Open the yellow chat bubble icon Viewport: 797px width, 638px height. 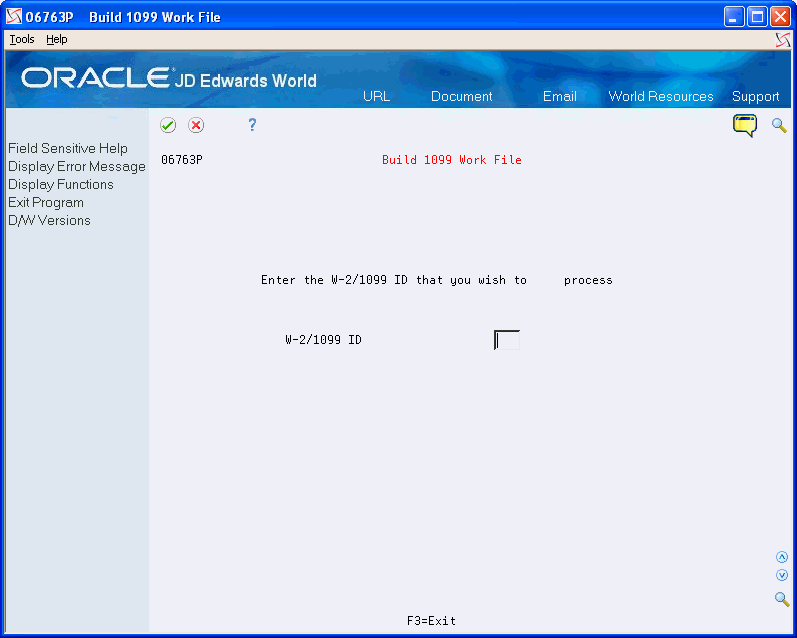[x=745, y=126]
